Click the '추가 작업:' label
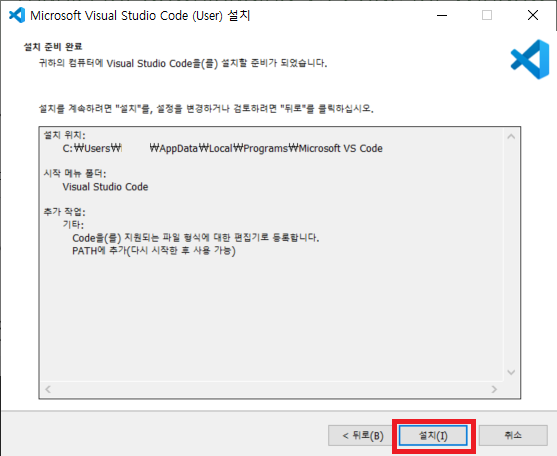This screenshot has width=557, height=456. pyautogui.click(x=64, y=212)
